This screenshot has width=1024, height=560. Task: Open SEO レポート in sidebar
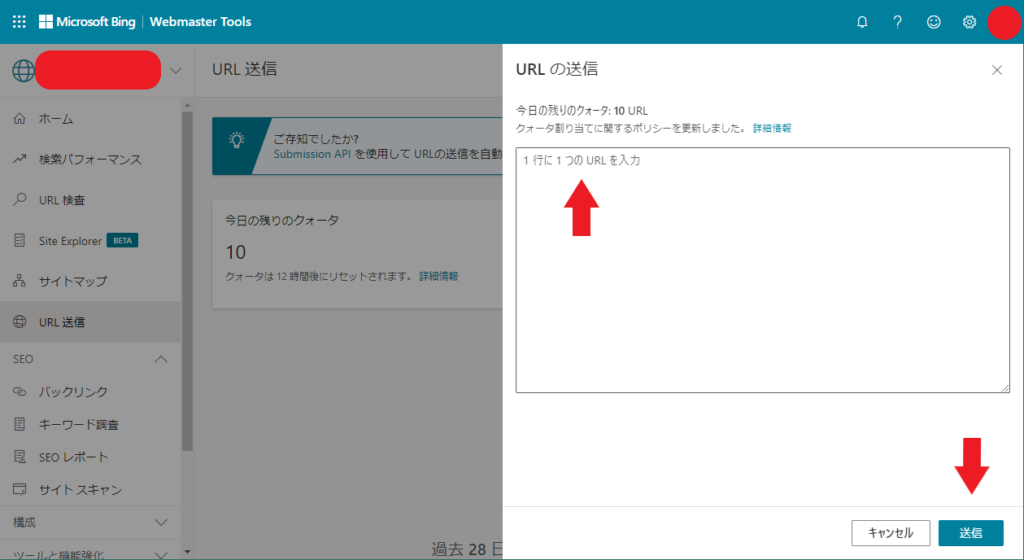click(x=90, y=457)
